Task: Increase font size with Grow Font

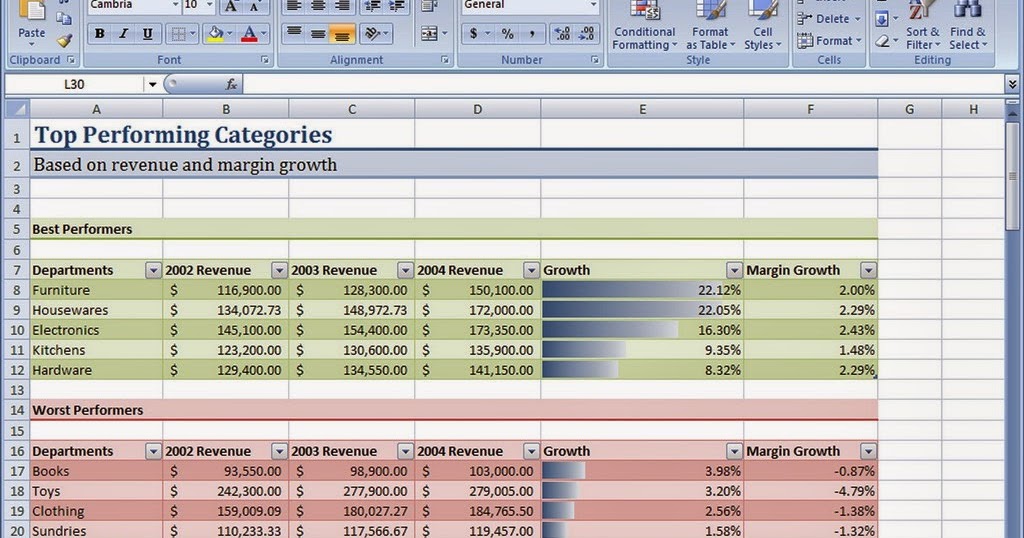Action: click(x=231, y=7)
